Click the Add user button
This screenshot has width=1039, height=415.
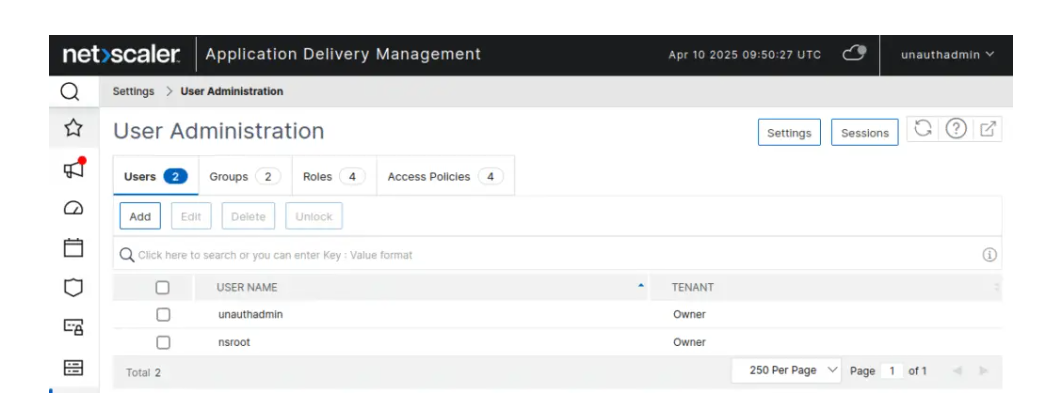coord(140,216)
